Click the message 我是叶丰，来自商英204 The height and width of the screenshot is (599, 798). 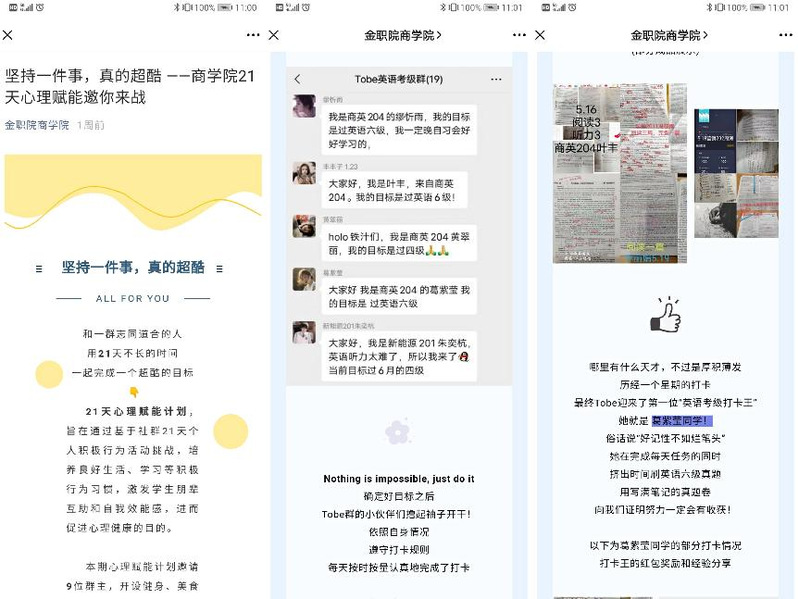[394, 190]
